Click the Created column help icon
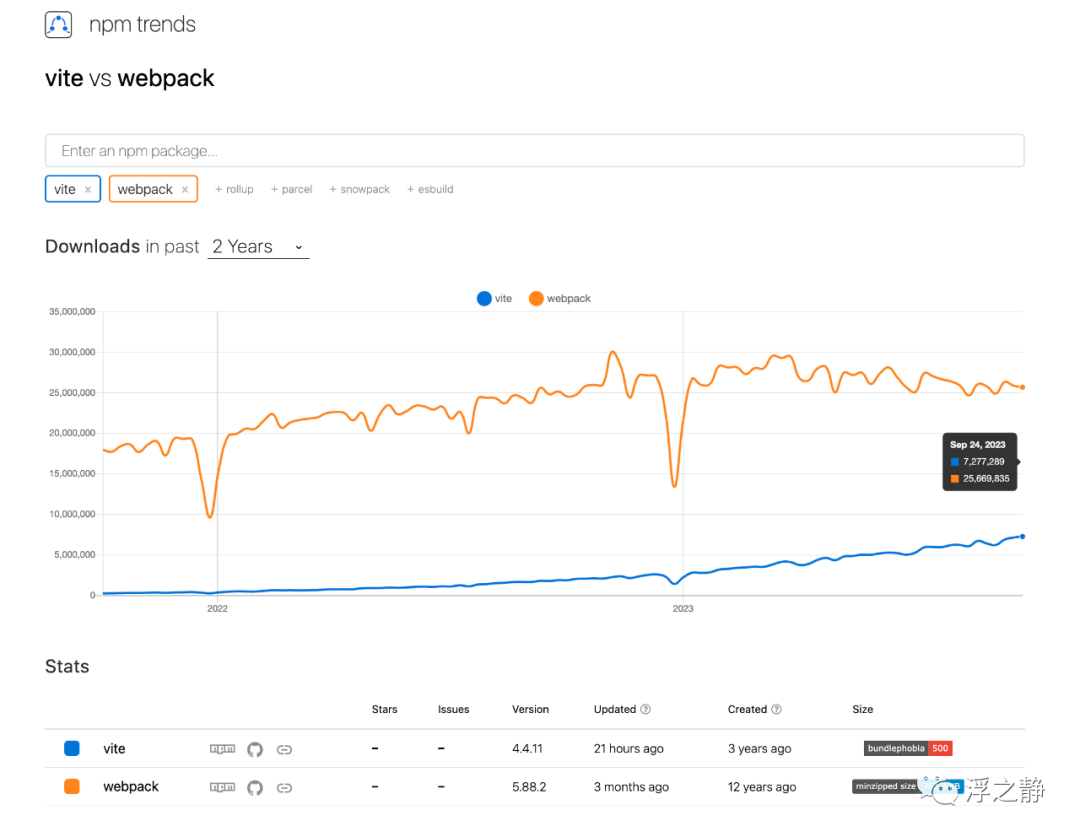This screenshot has width=1080, height=837. click(776, 710)
